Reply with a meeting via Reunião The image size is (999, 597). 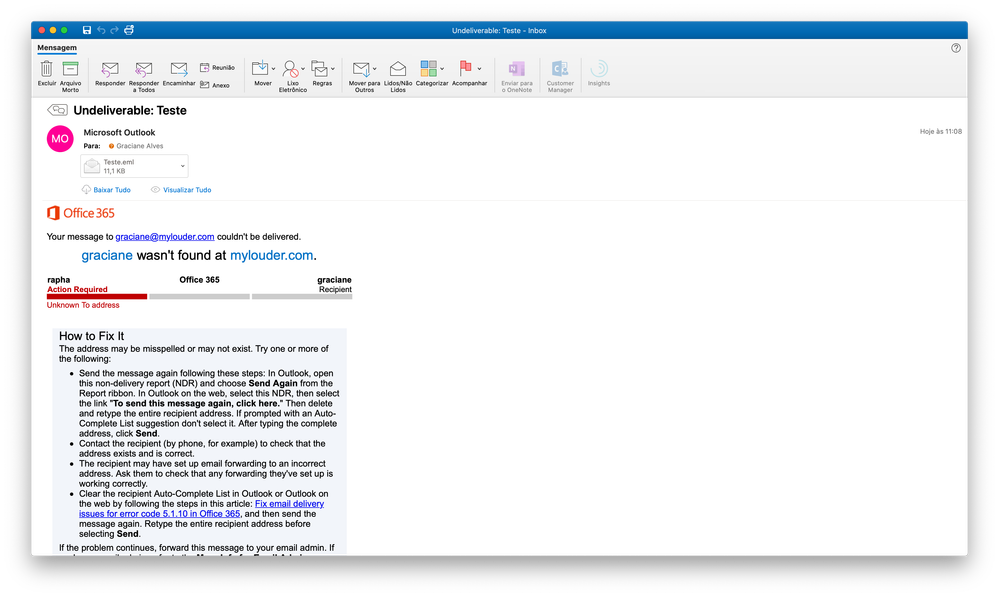coord(217,68)
